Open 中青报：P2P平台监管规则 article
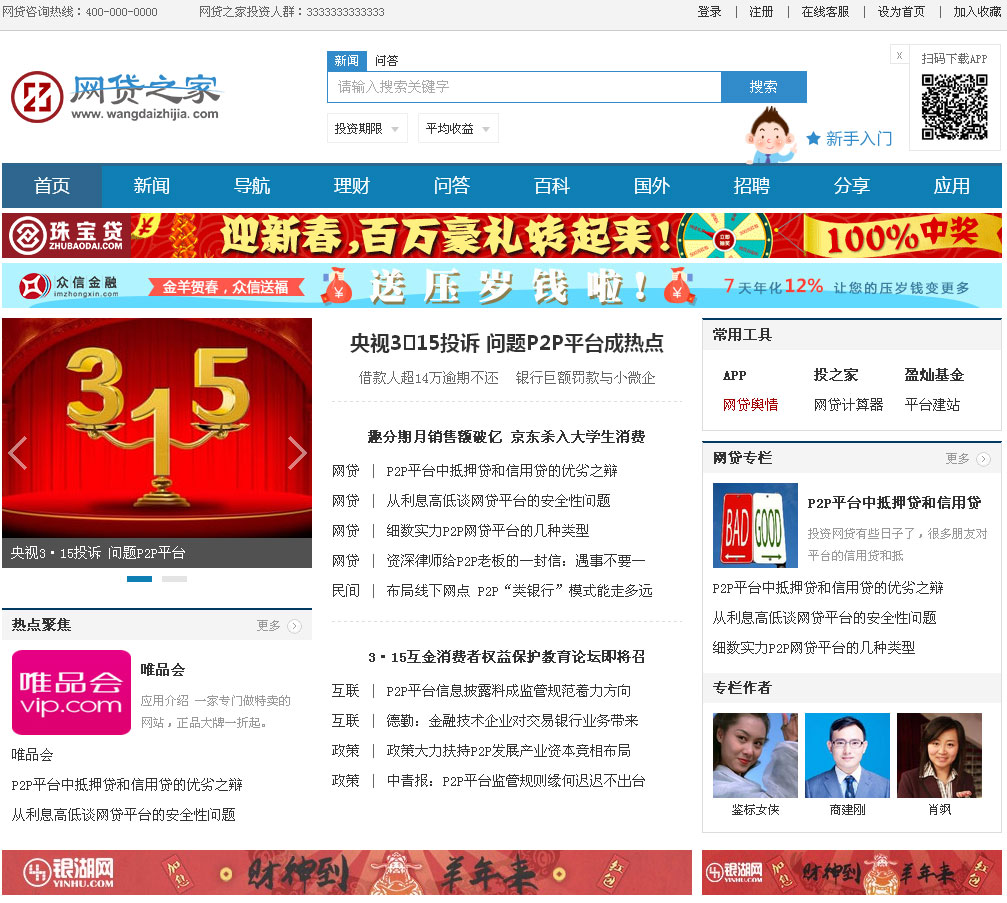This screenshot has height=903, width=1007. pos(516,781)
